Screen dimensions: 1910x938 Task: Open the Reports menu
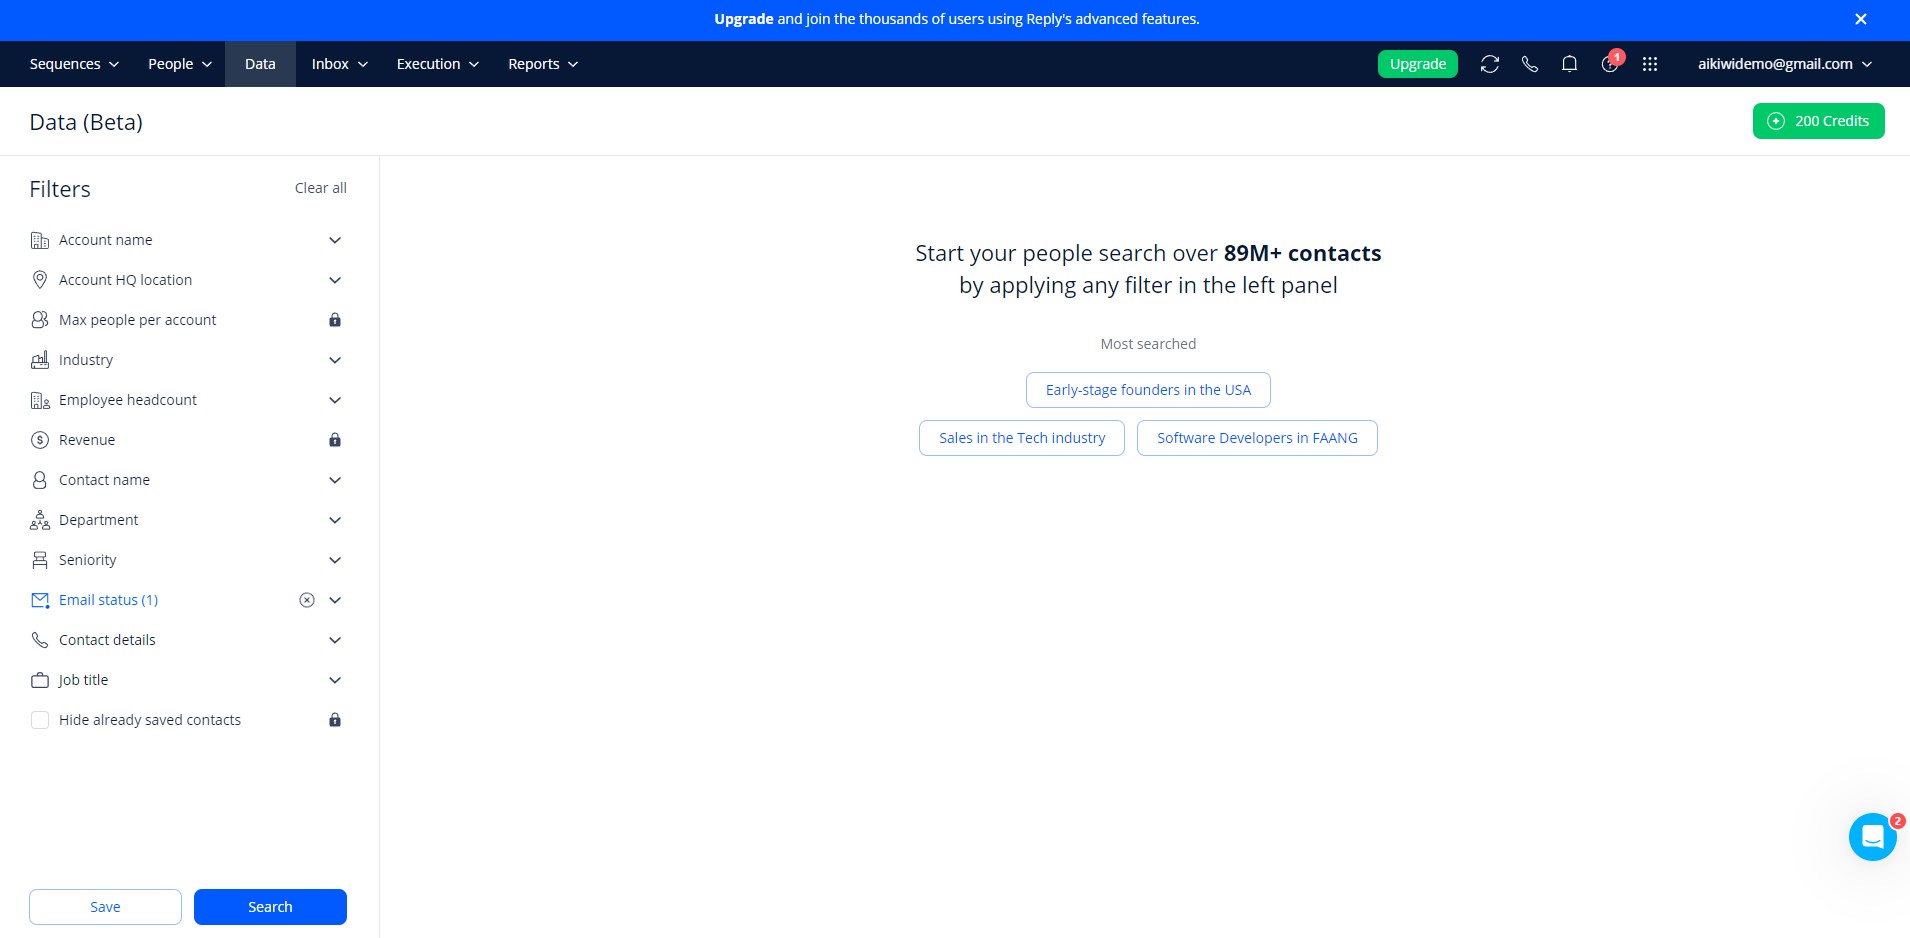(543, 64)
